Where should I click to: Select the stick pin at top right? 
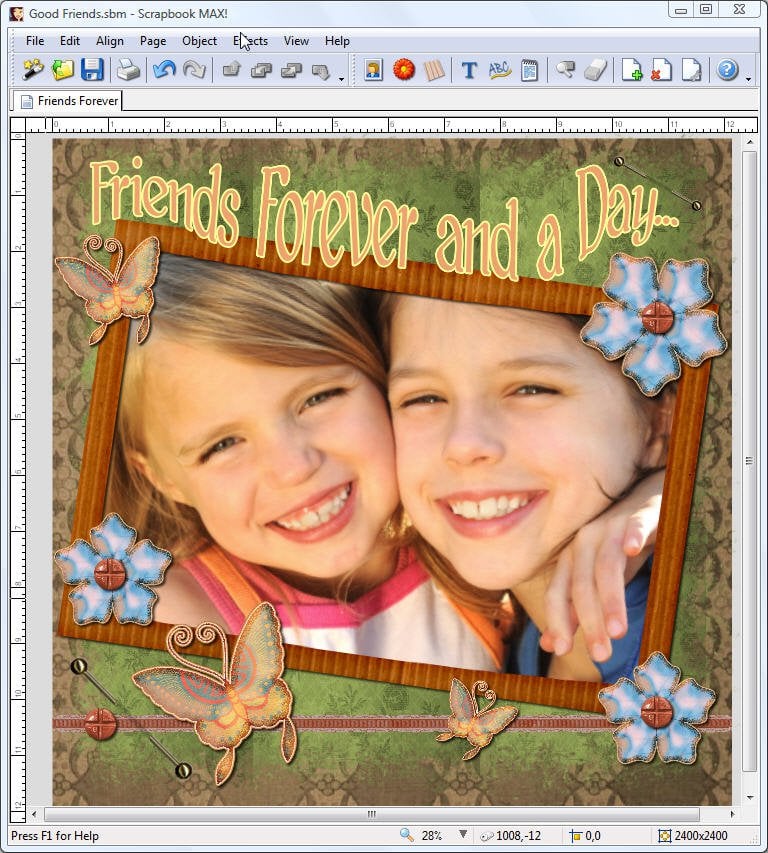point(658,183)
